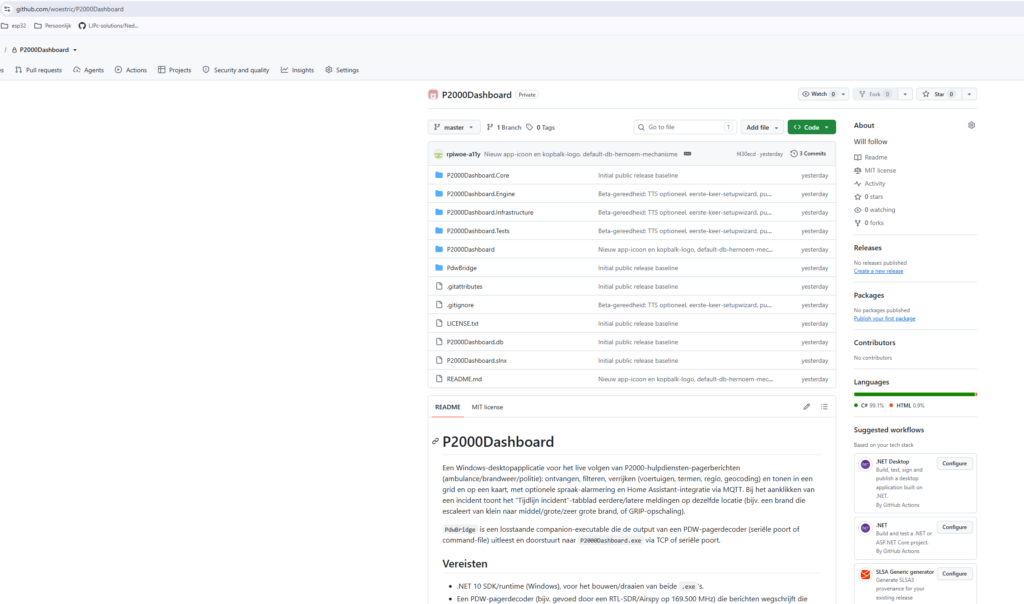
Task: Configure the SLSA Generic generator workflow
Action: coord(954,573)
